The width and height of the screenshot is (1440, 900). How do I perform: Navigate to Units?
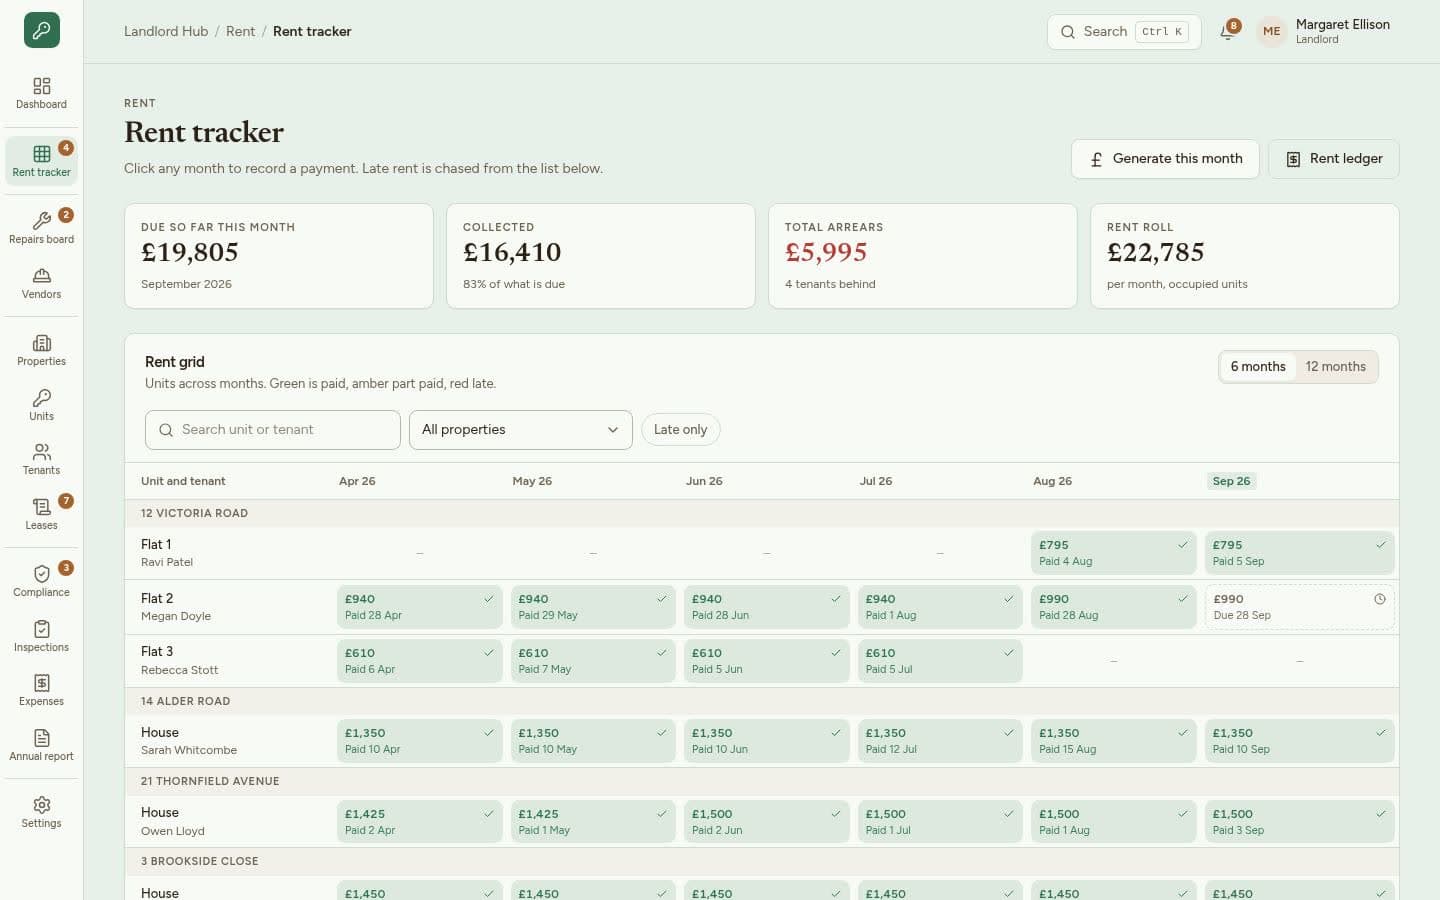click(42, 405)
